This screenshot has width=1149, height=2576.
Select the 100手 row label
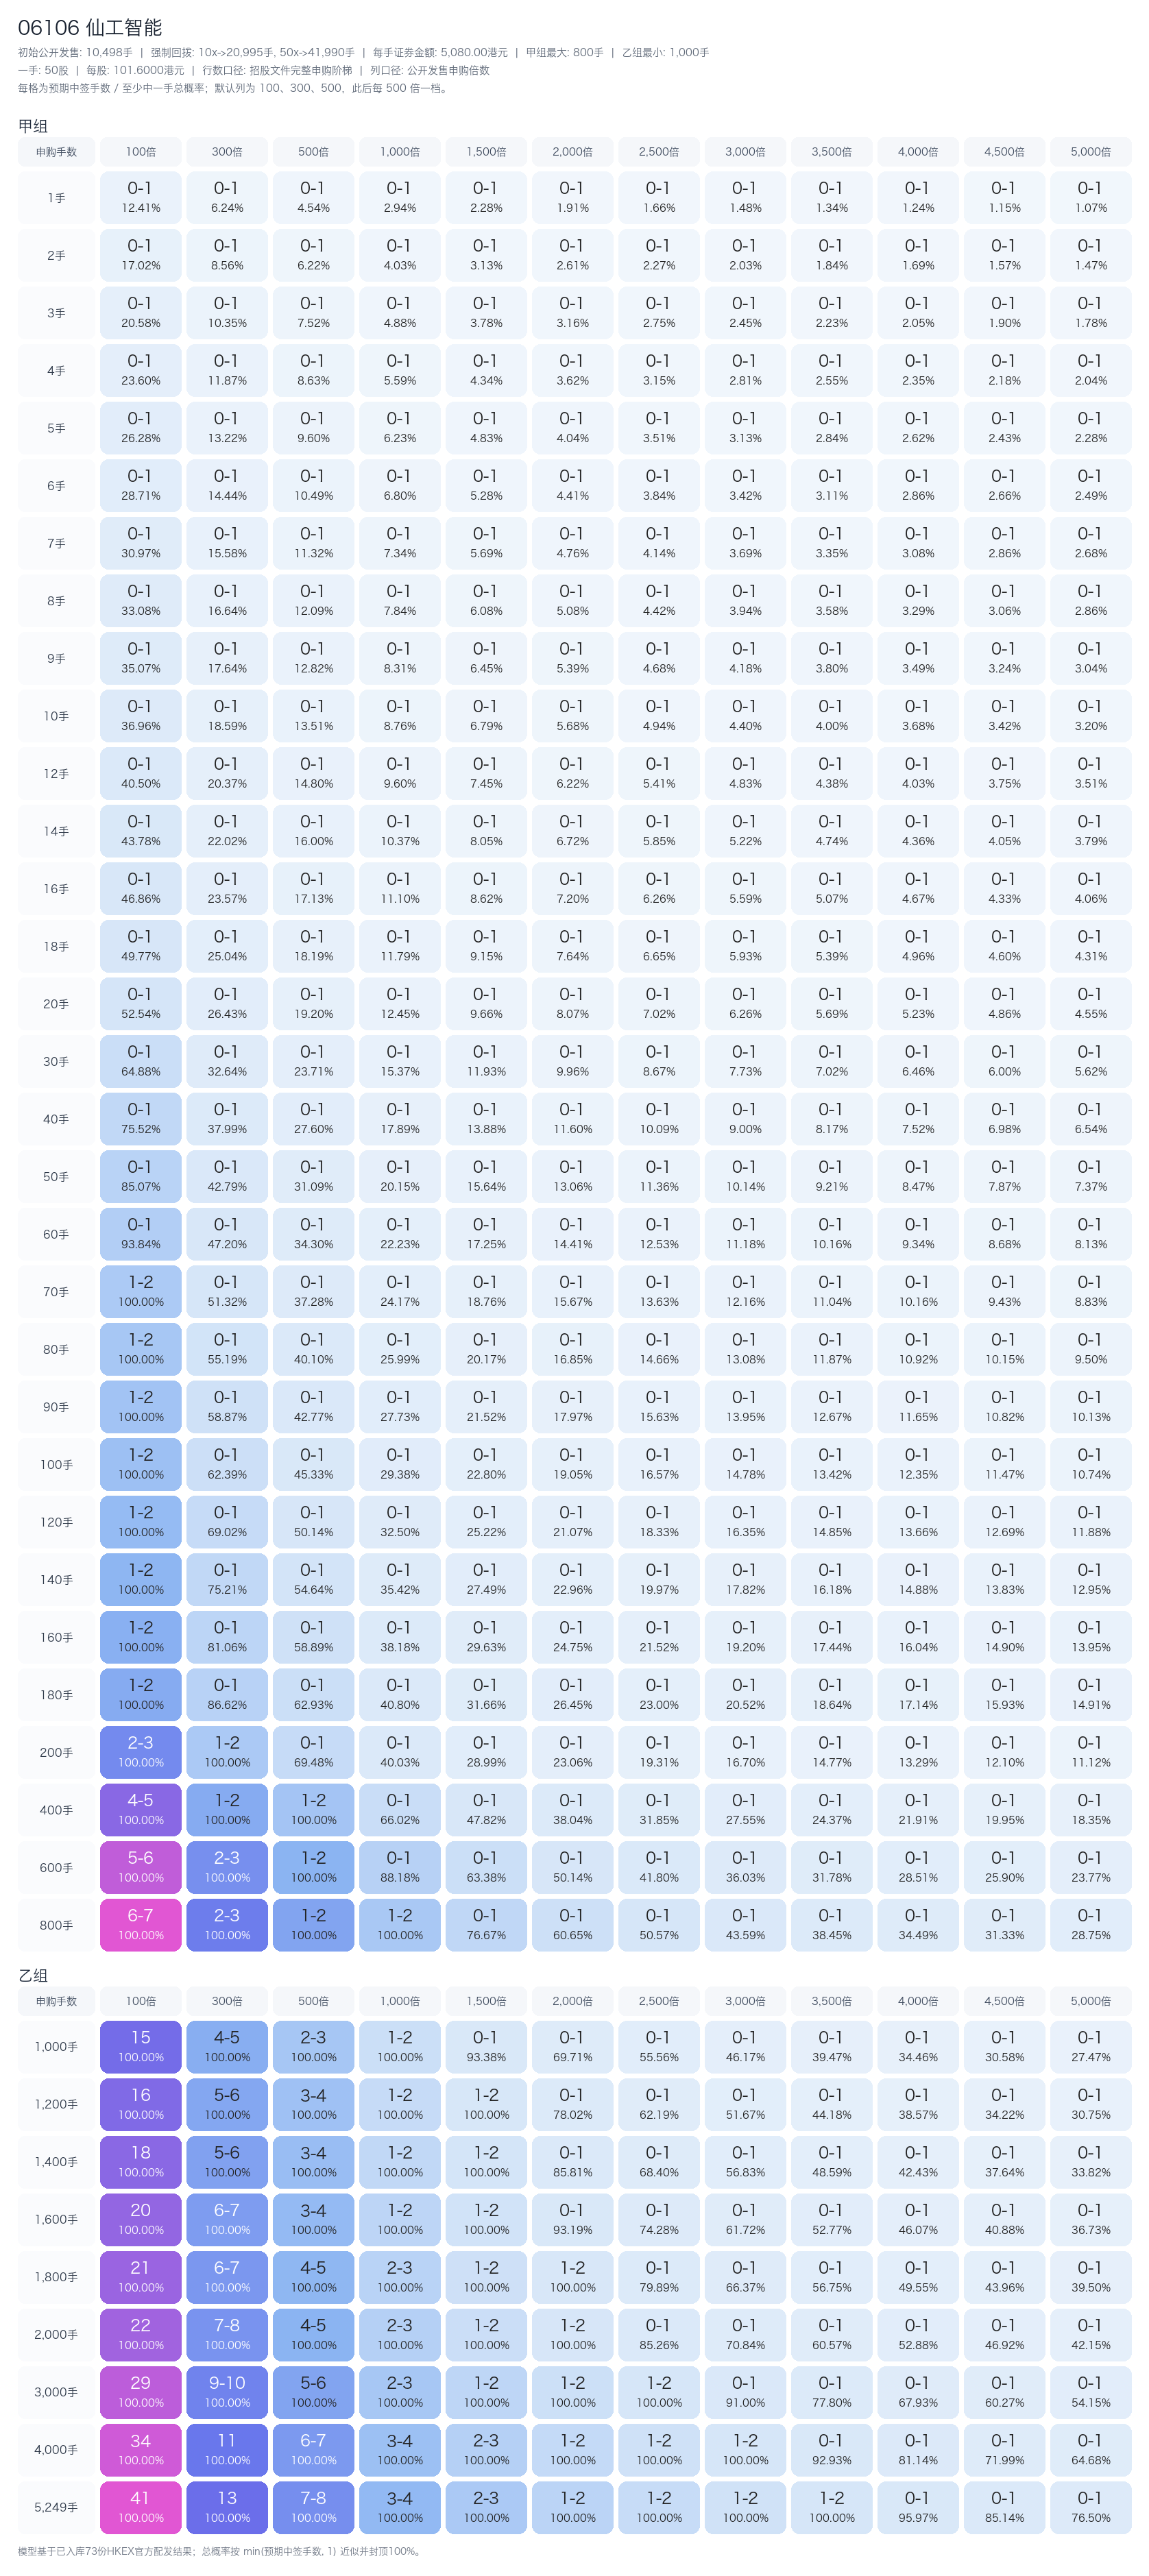coord(56,1464)
